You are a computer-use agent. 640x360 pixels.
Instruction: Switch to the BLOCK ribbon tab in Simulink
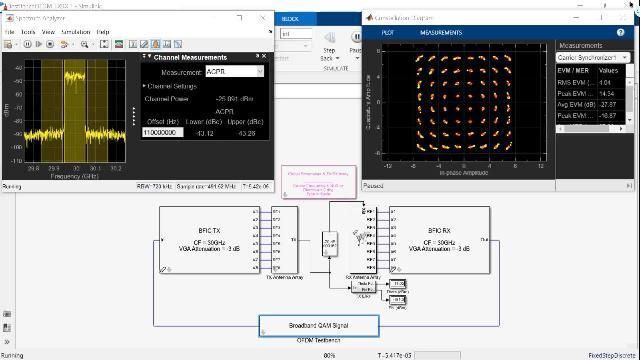tap(290, 19)
